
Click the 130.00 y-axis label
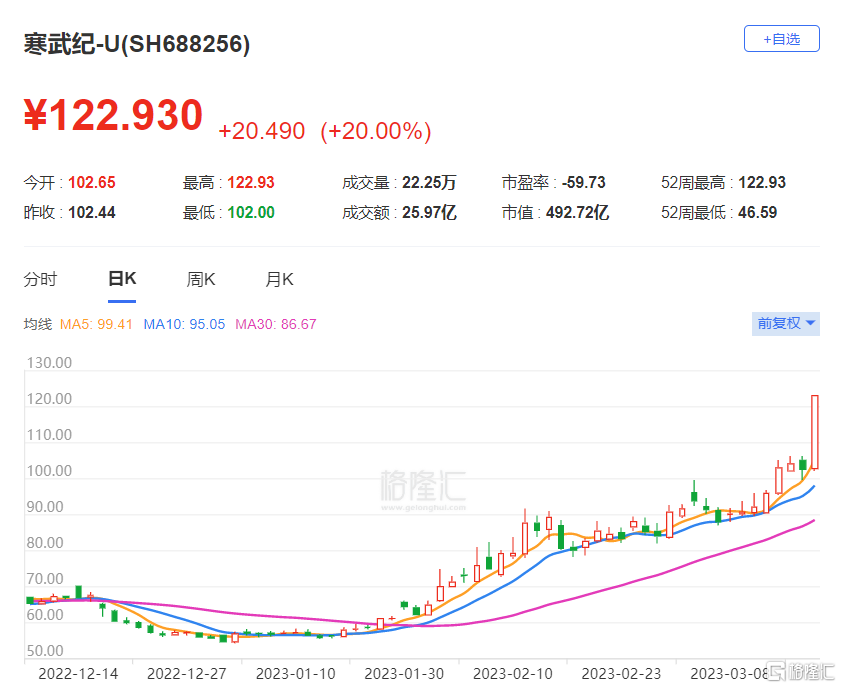pos(49,363)
